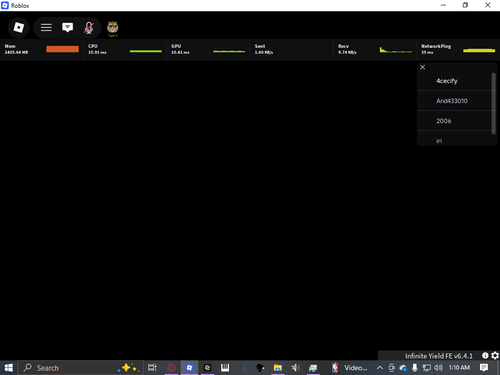This screenshot has height=375, width=500.
Task: Select the GPU performance stat panel
Action: (x=208, y=49)
